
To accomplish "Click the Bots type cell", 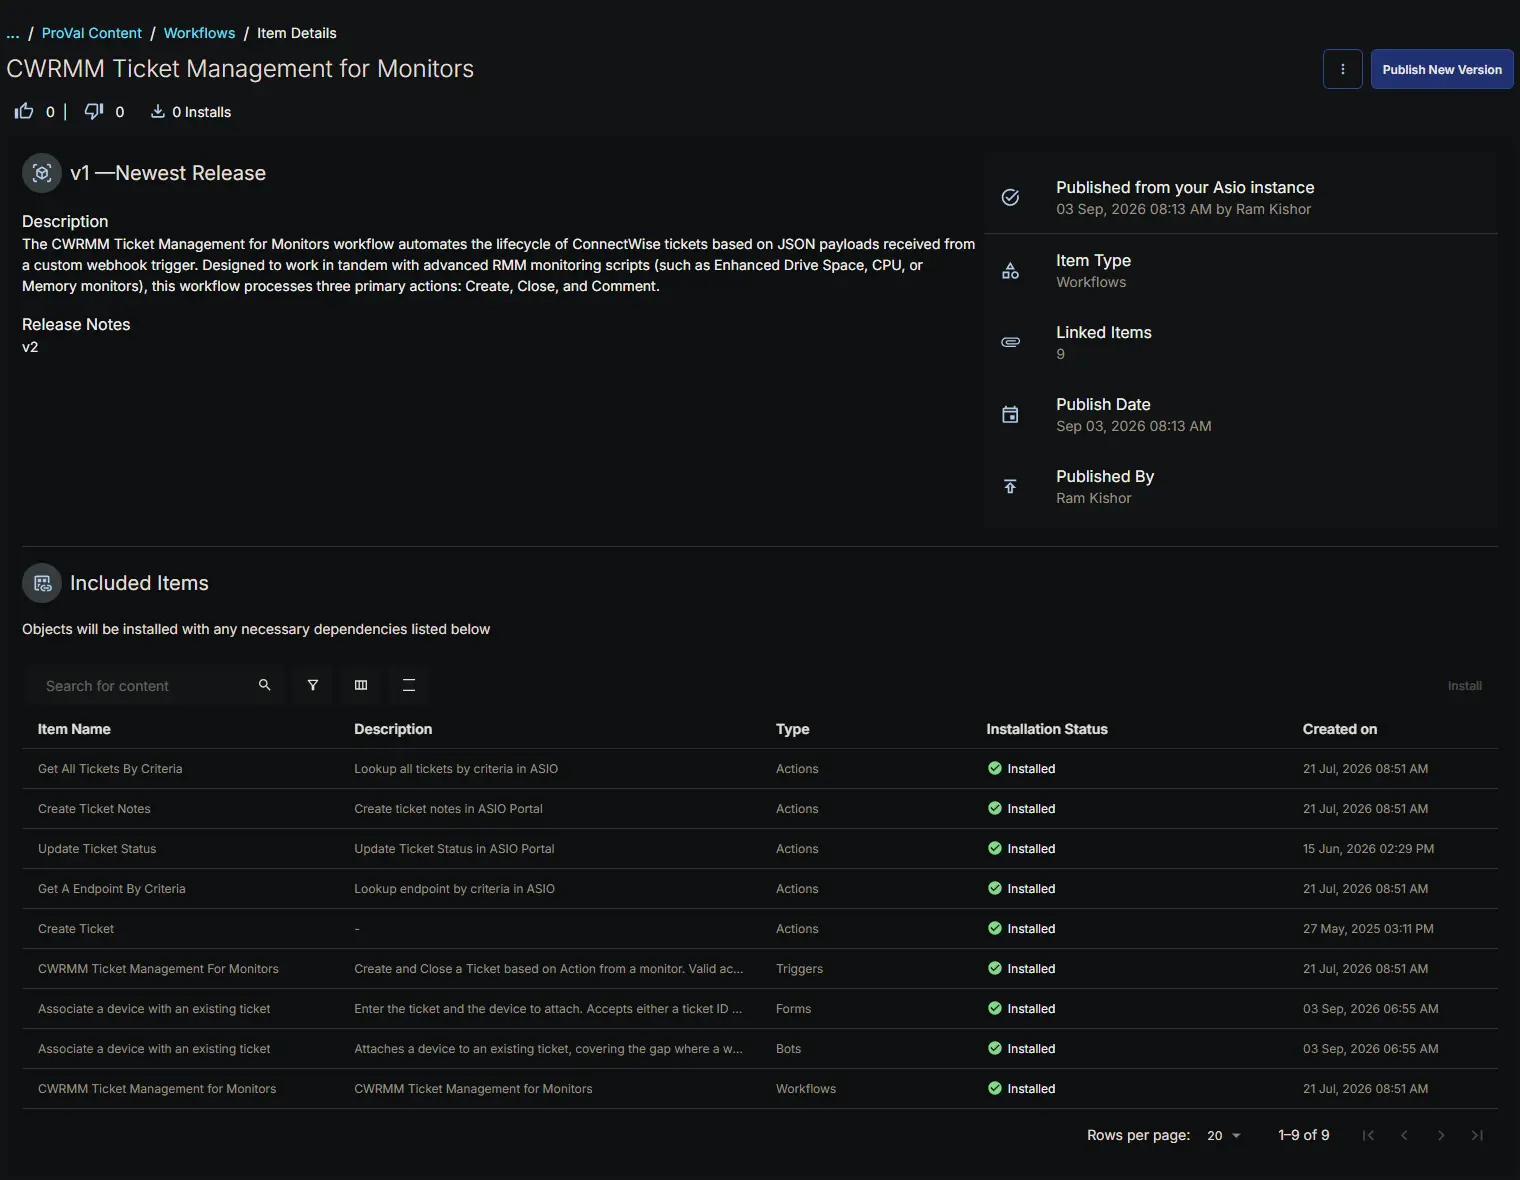I will [x=788, y=1048].
